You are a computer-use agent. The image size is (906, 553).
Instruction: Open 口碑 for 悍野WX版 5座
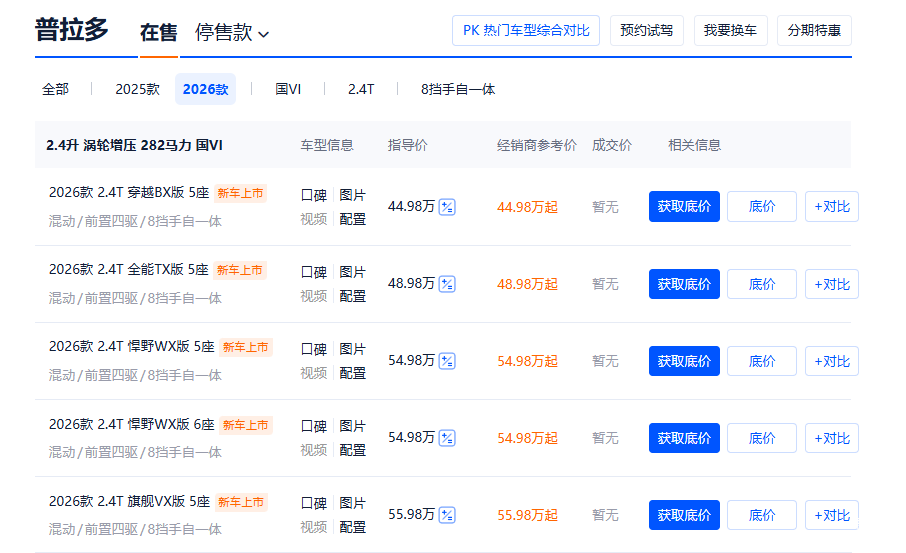[x=314, y=349]
